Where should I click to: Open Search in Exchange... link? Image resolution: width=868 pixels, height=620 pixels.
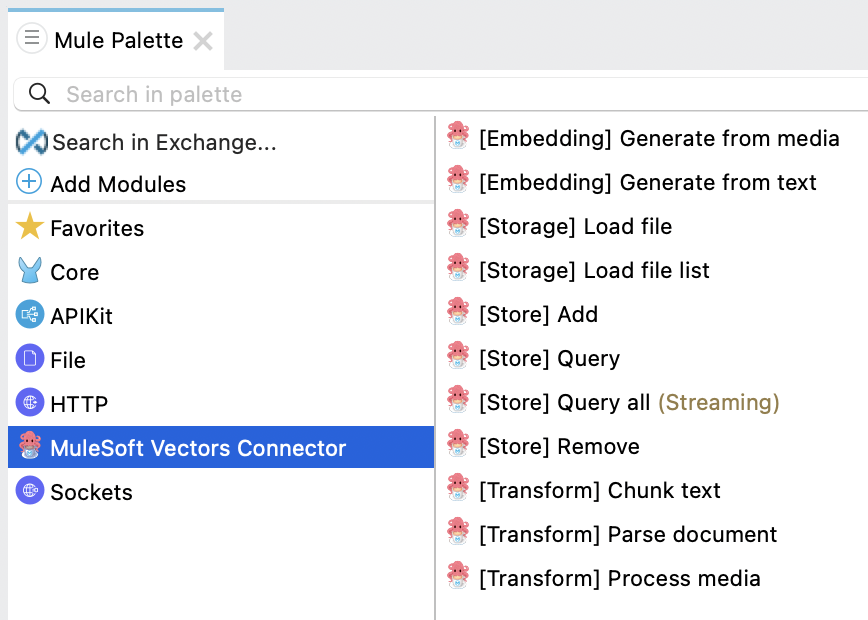164,142
